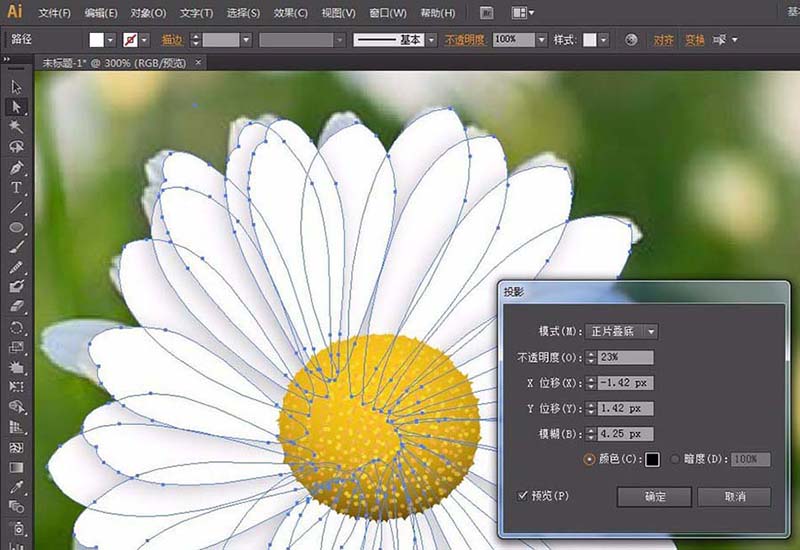Select the Eyedropper tool
The height and width of the screenshot is (550, 800).
(16, 487)
